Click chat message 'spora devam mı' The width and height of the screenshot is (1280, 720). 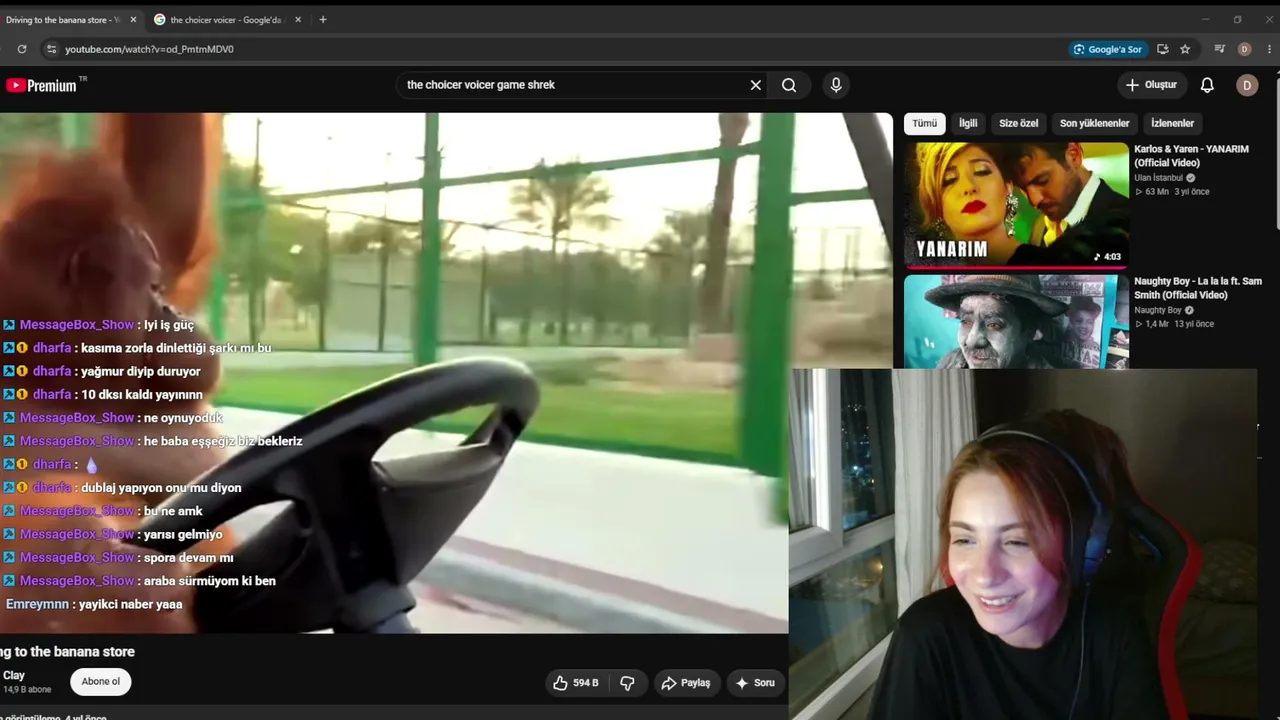(188, 558)
